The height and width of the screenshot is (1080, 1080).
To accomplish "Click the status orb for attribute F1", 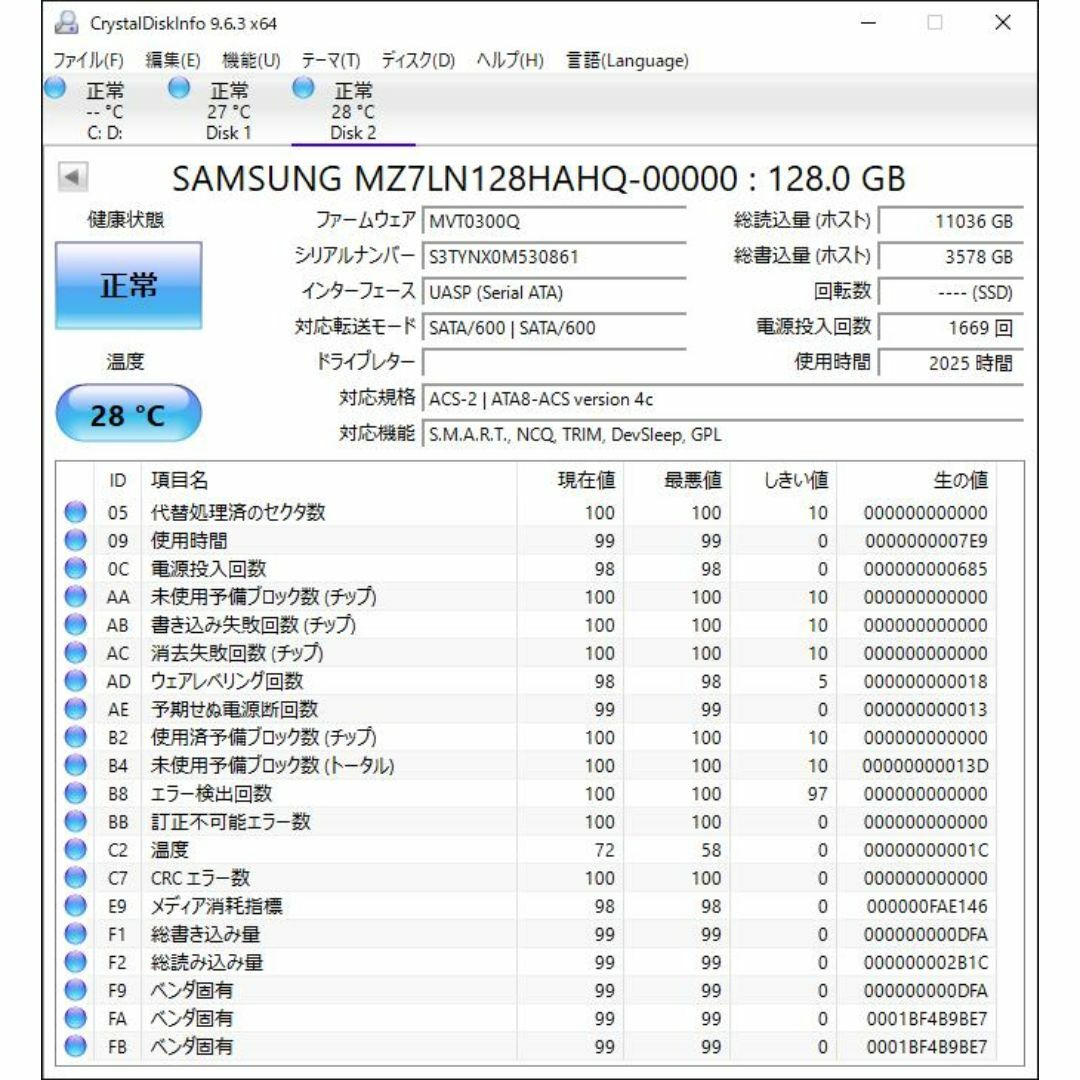I will coord(75,934).
